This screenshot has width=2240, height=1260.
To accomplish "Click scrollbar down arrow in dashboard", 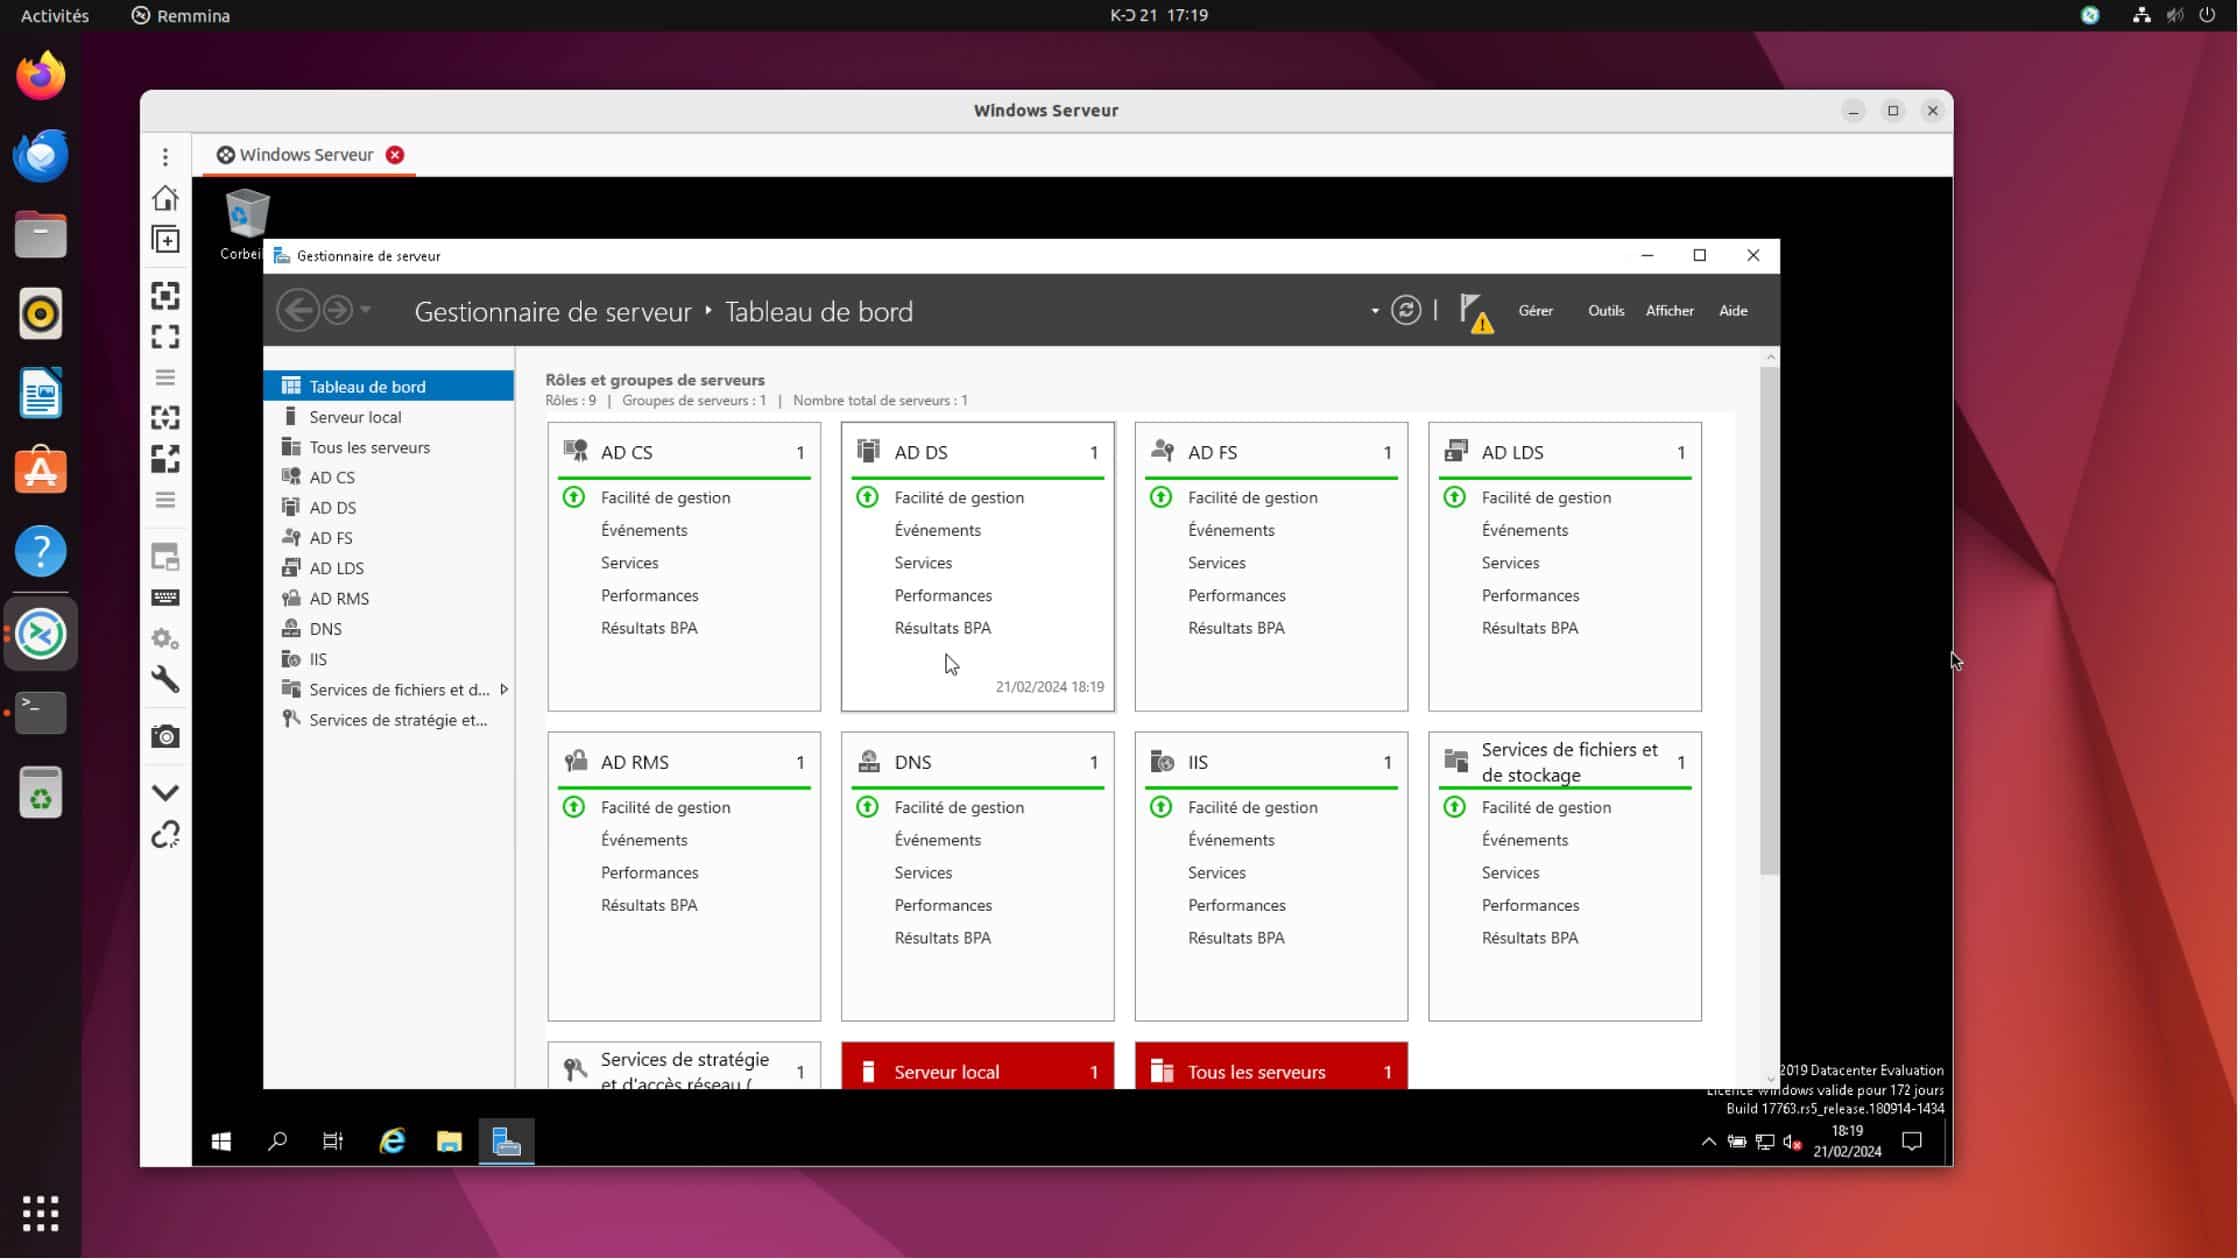I will 1771,1080.
